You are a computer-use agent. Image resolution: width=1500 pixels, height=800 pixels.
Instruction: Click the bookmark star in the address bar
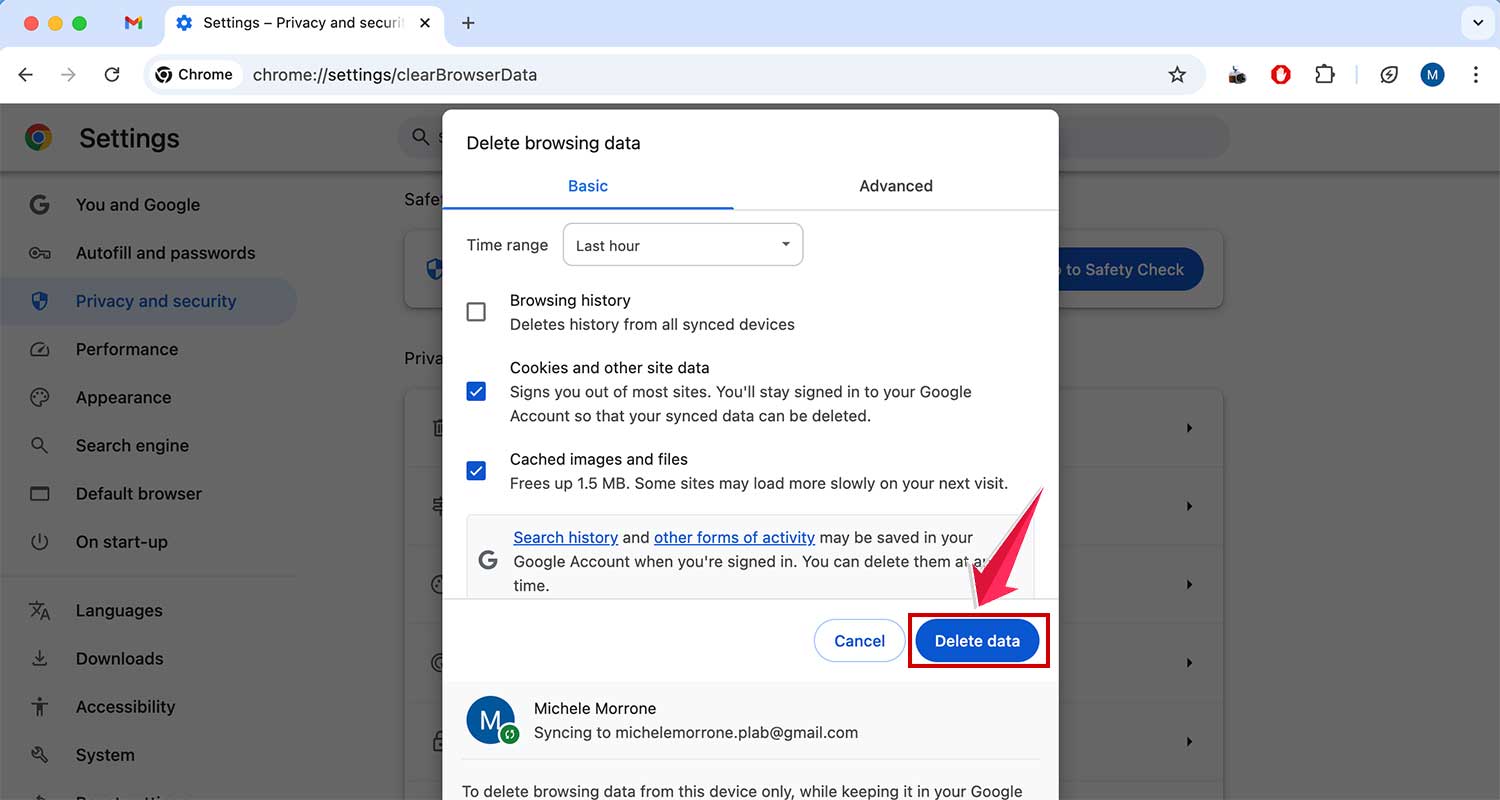(1178, 74)
